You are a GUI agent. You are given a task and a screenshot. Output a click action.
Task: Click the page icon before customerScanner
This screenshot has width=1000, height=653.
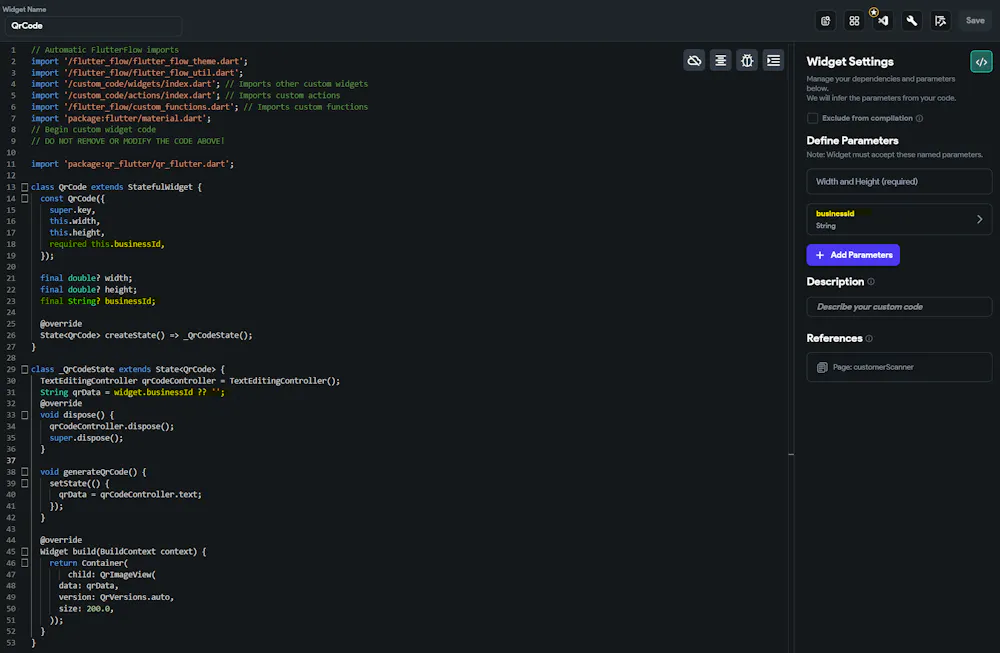pyautogui.click(x=822, y=367)
